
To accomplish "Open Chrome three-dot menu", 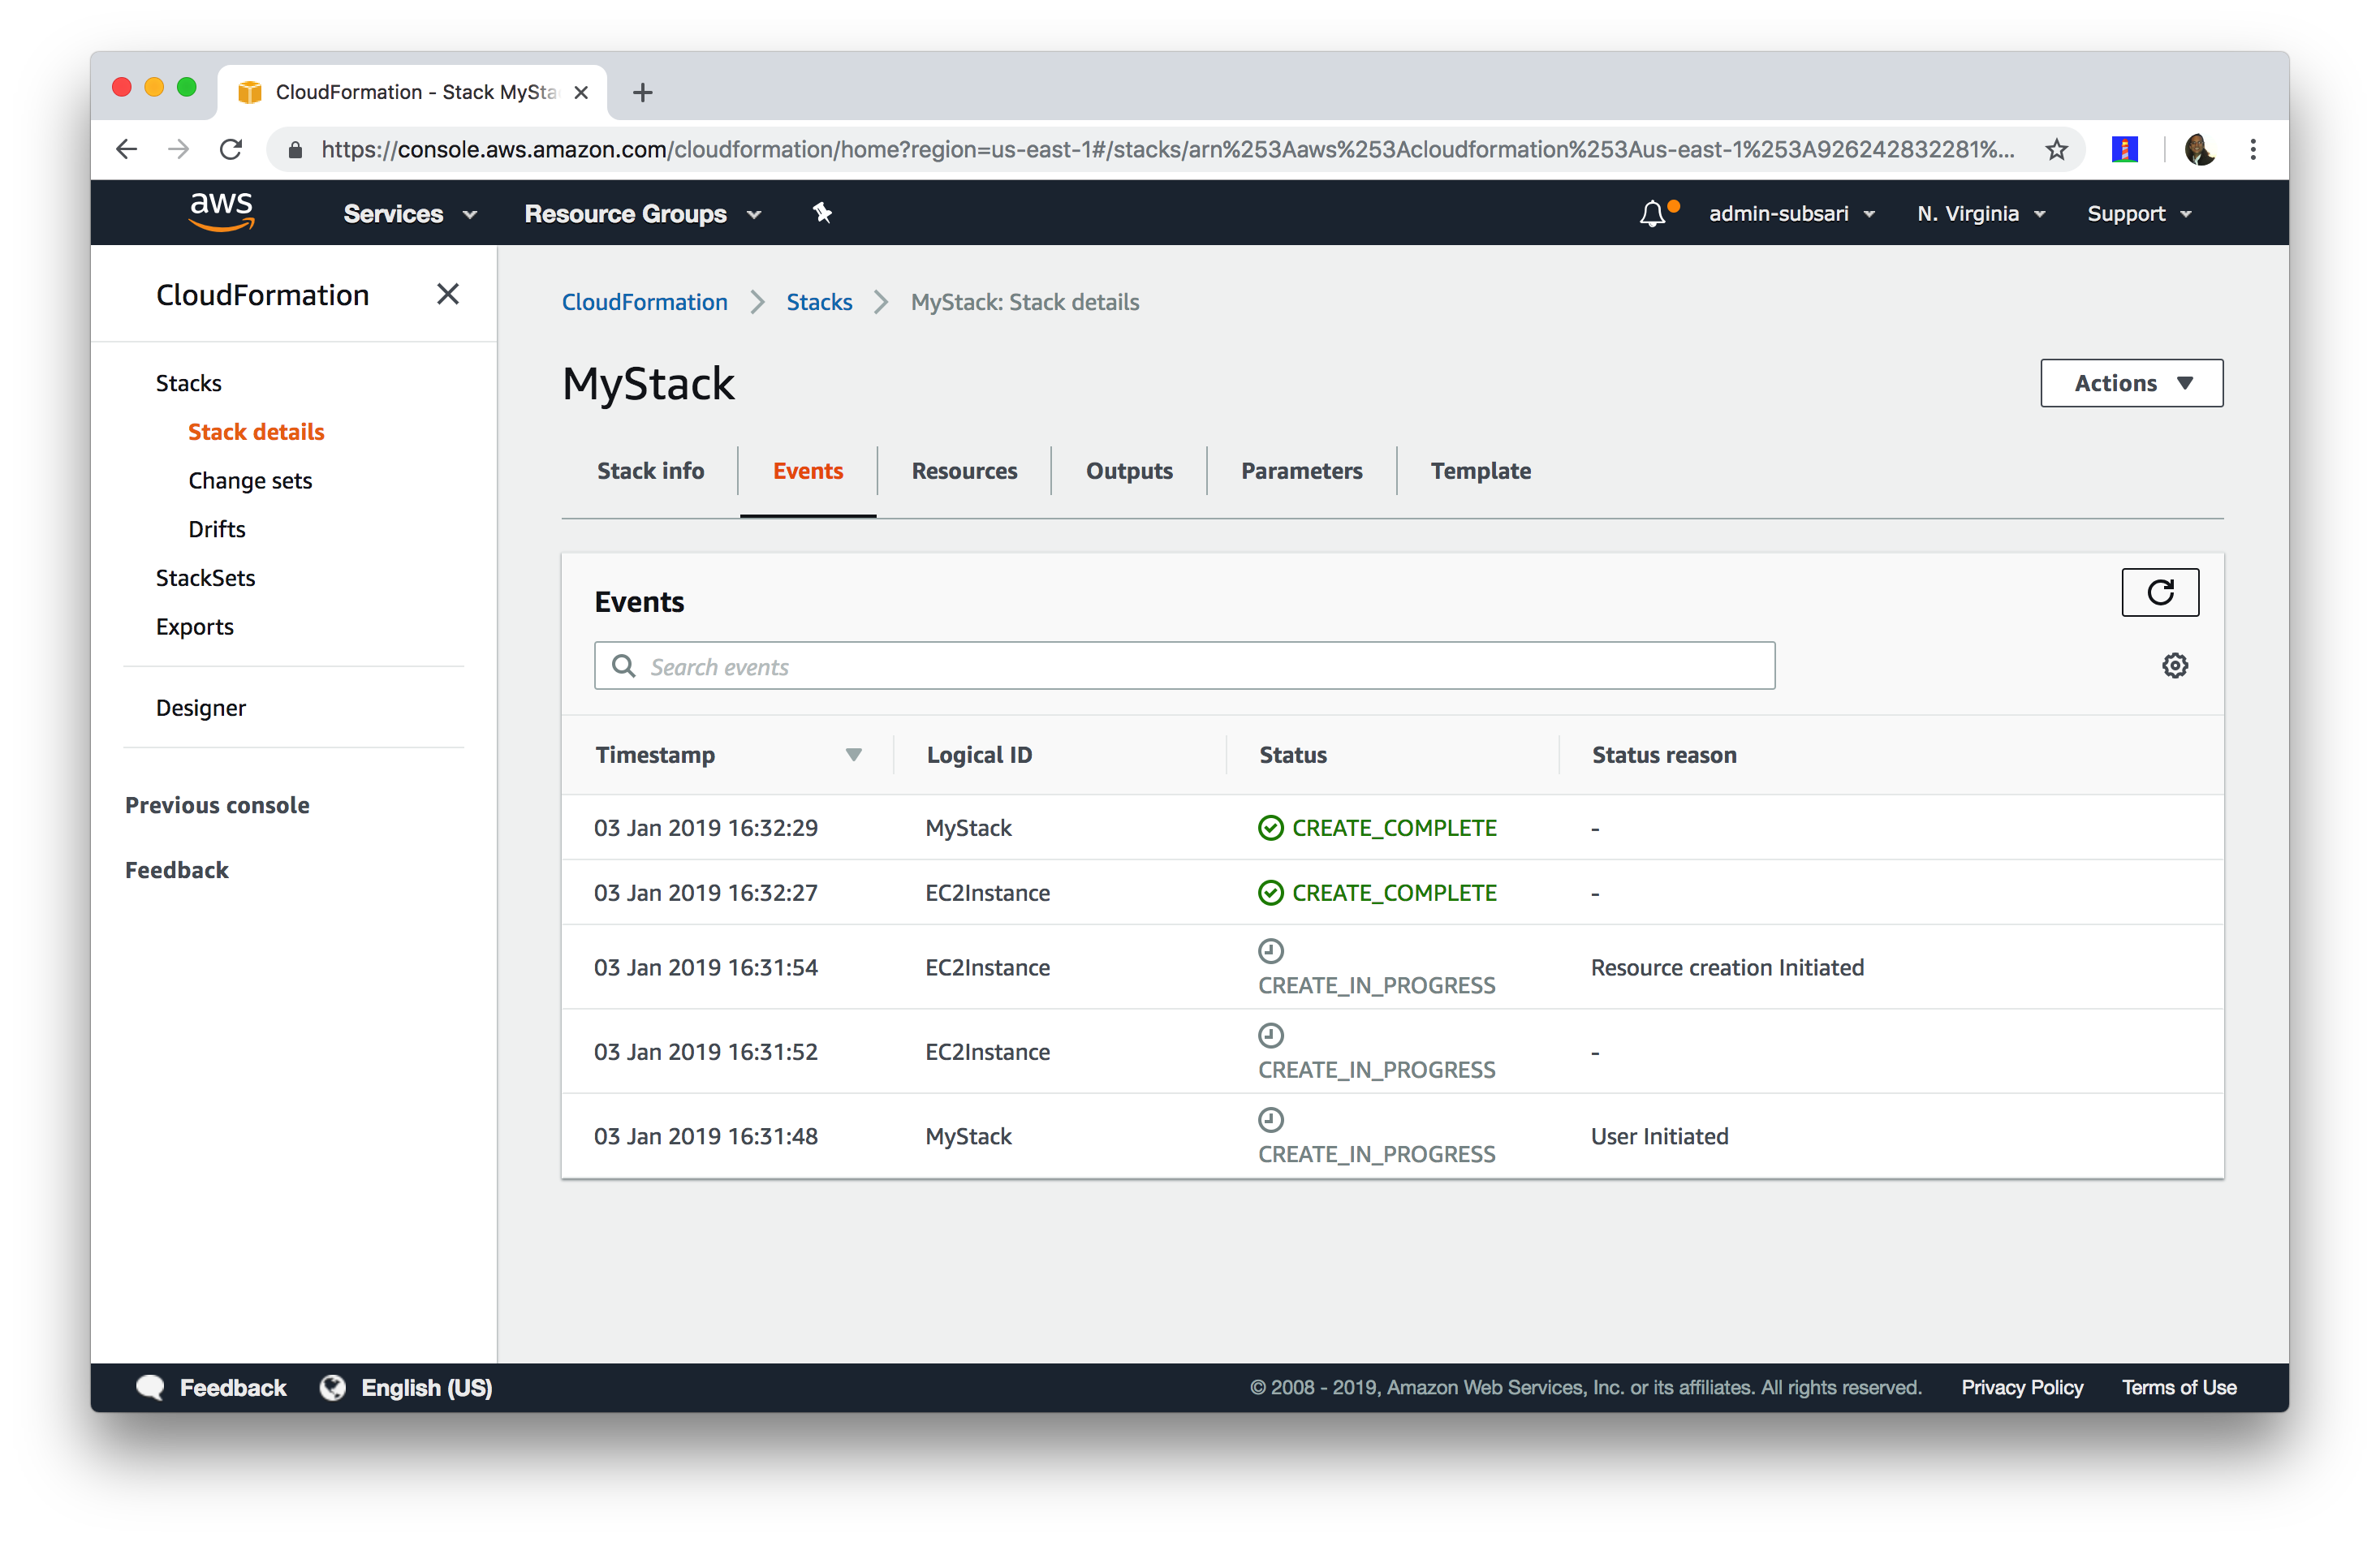I will (x=2252, y=150).
